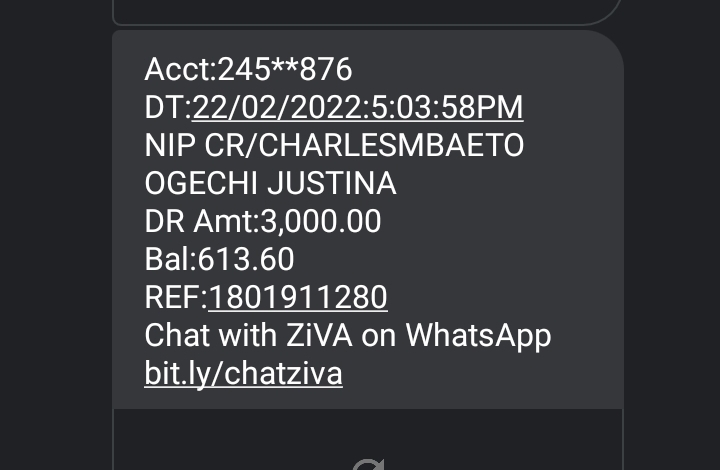The width and height of the screenshot is (720, 470).
Task: Select the DR Amt:3,000.00 line
Action: pos(263,221)
